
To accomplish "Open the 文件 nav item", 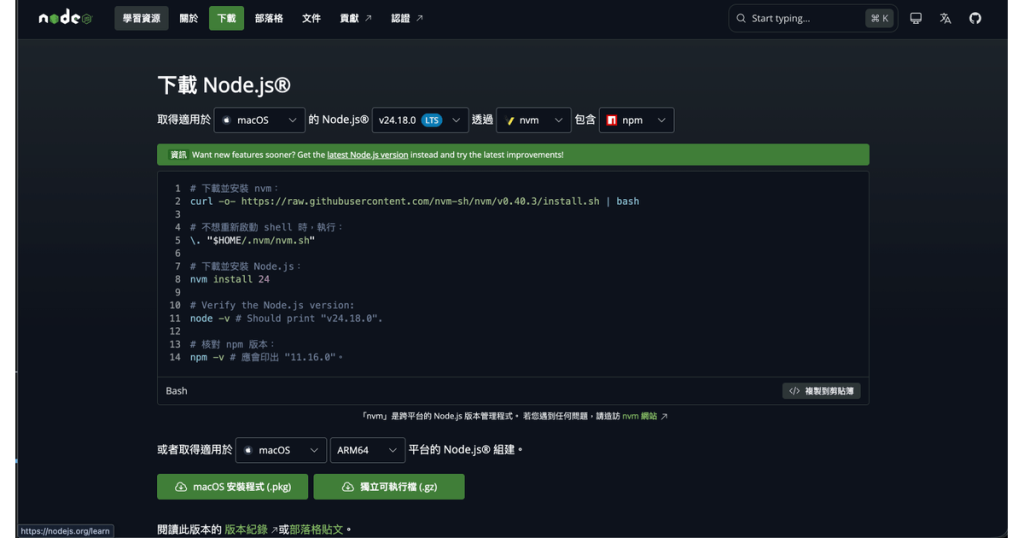I will click(312, 18).
